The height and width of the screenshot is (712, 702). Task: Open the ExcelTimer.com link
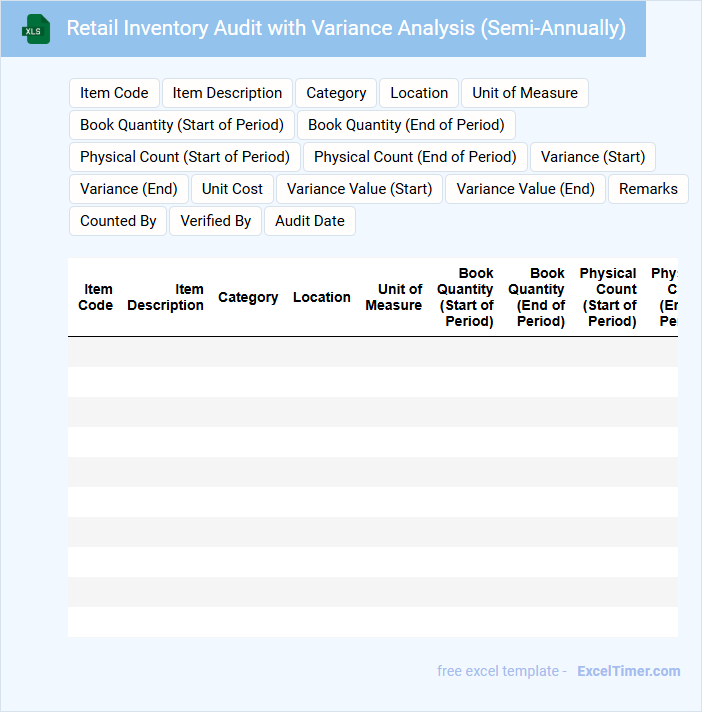point(628,671)
